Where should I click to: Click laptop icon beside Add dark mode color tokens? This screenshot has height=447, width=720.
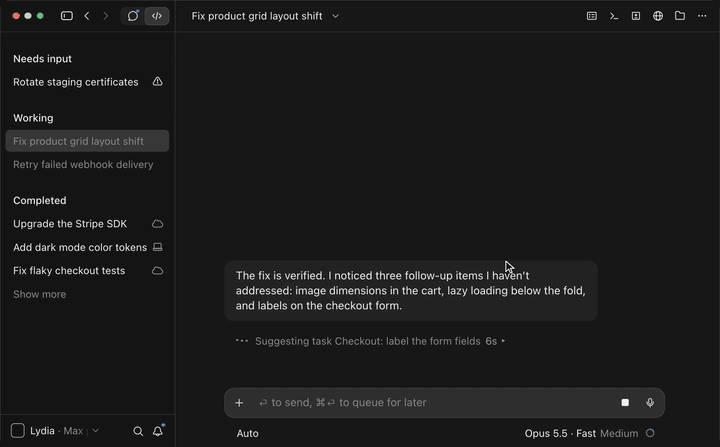(x=158, y=247)
